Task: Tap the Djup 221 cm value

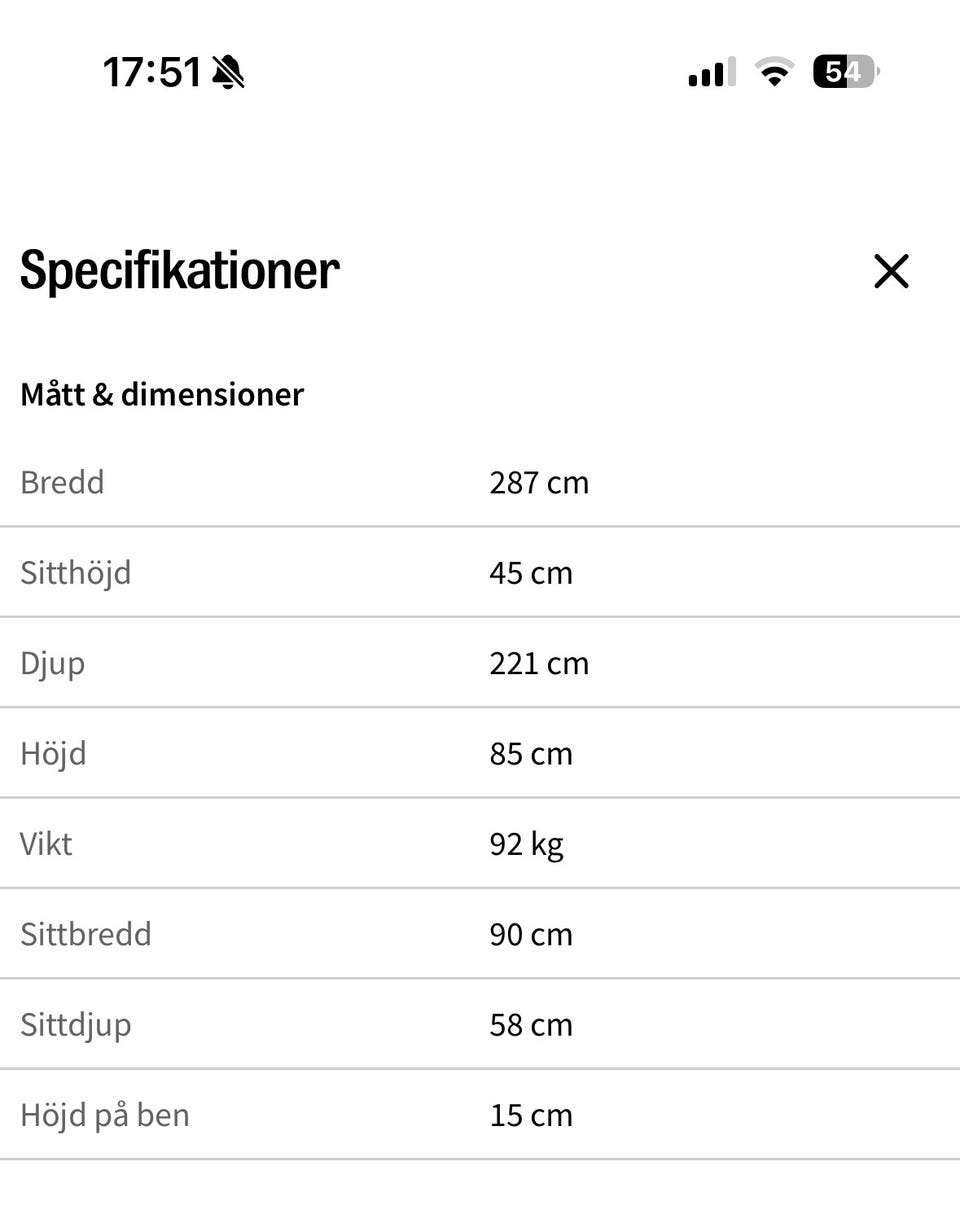Action: [x=539, y=664]
